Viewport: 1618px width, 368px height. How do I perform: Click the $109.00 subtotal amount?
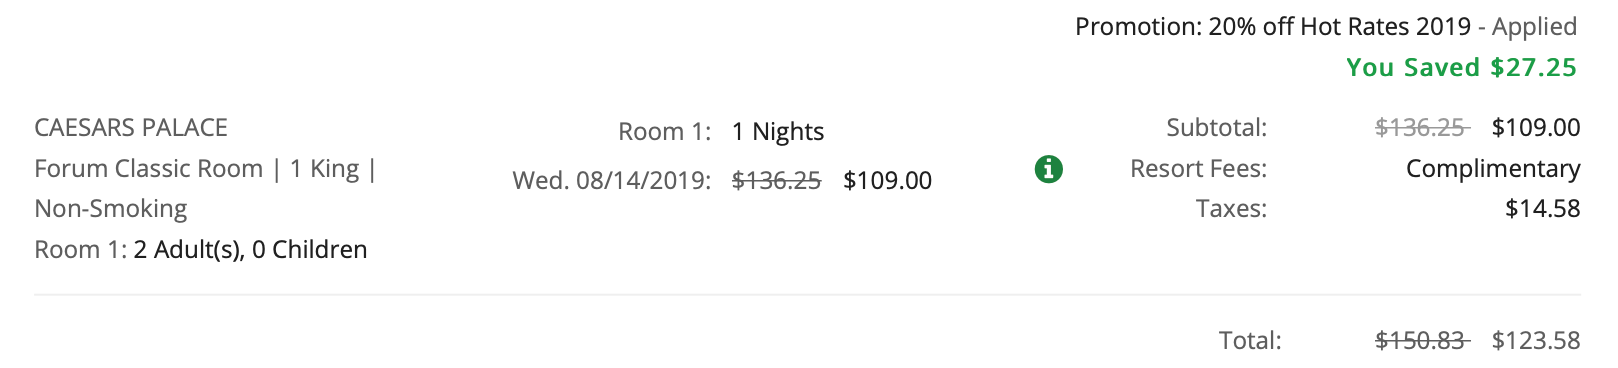pos(1536,128)
